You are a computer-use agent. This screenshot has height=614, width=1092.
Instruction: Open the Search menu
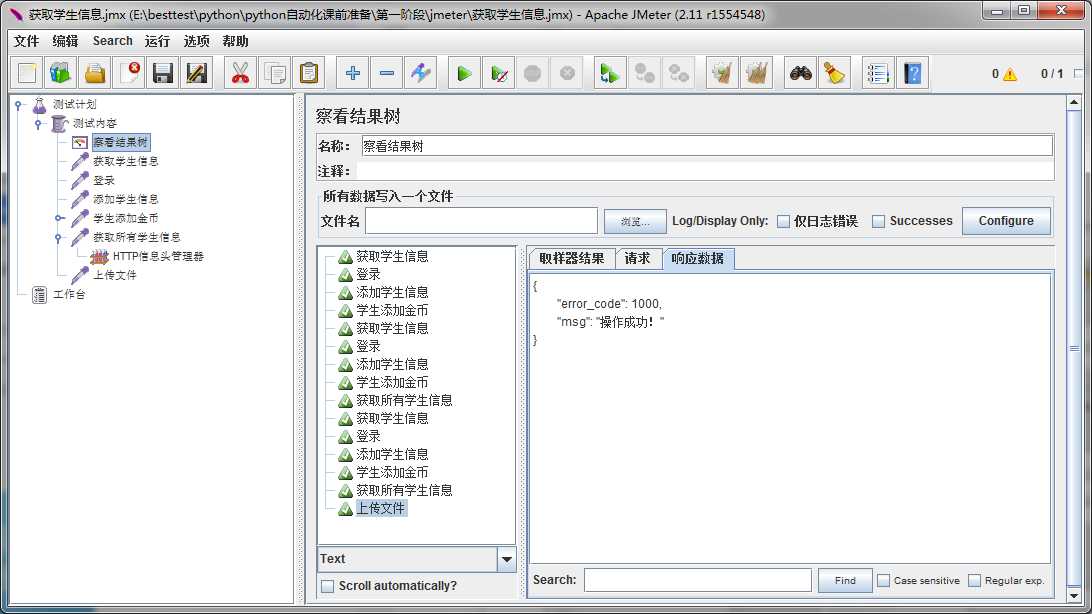coord(112,41)
